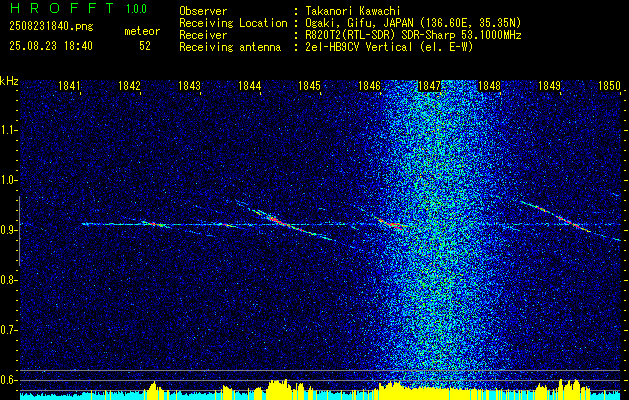Click the 0.7 kHz axis label
629x400 pixels.
coord(9,330)
